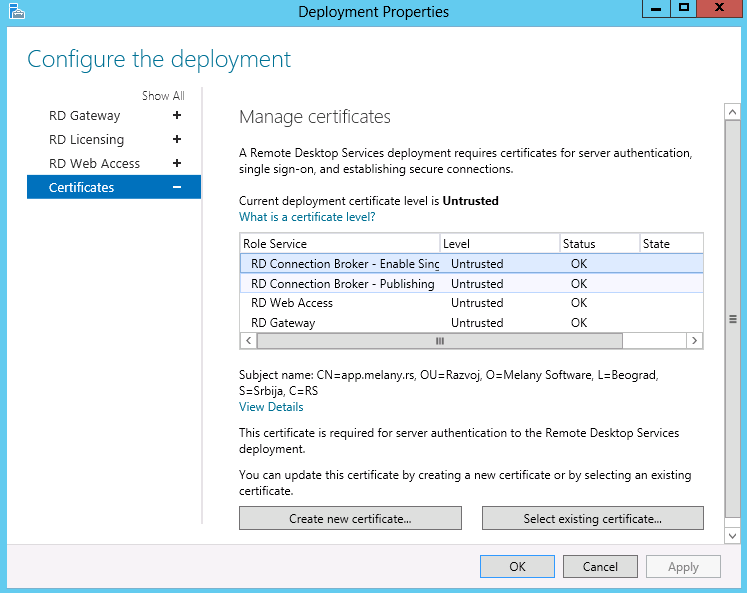Select RD Connection Broker - Publishing row
This screenshot has height=593, width=747.
[342, 284]
